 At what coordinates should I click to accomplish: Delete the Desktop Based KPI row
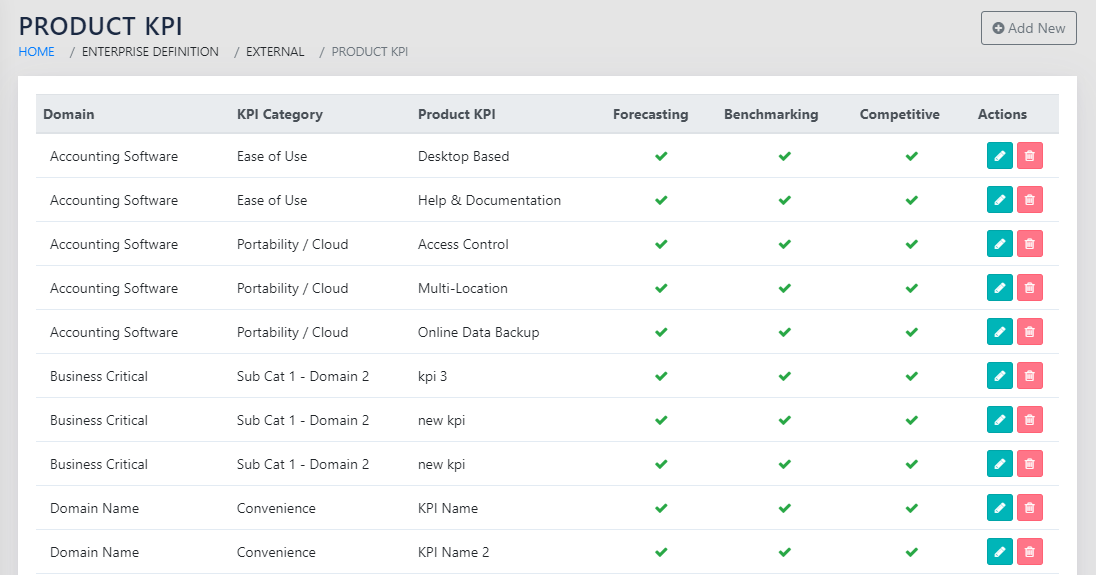coord(1029,156)
